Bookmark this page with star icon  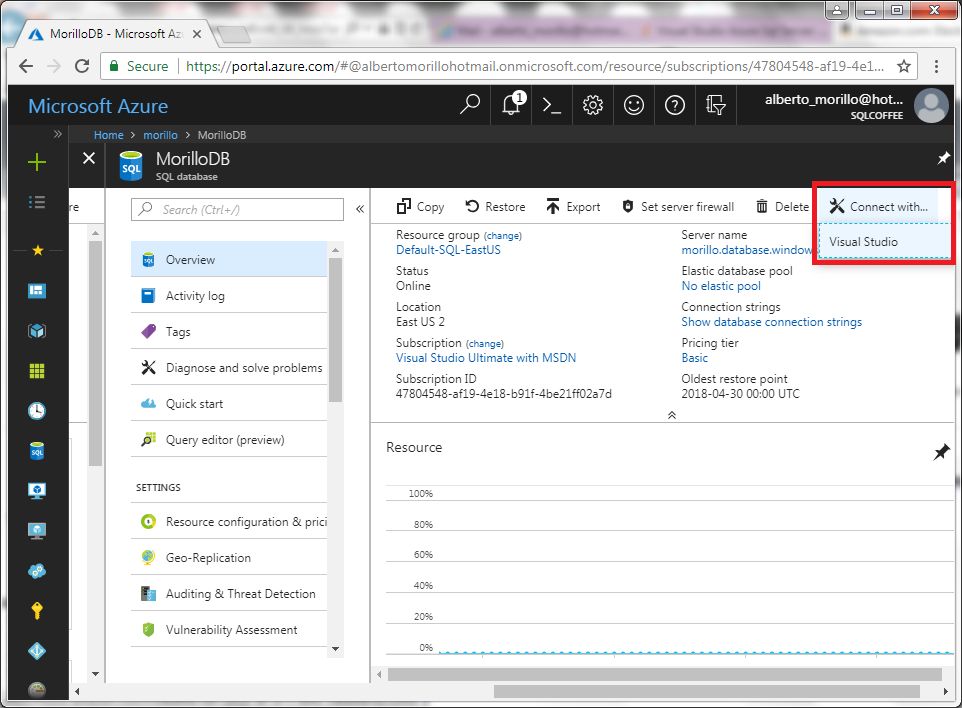pos(904,66)
